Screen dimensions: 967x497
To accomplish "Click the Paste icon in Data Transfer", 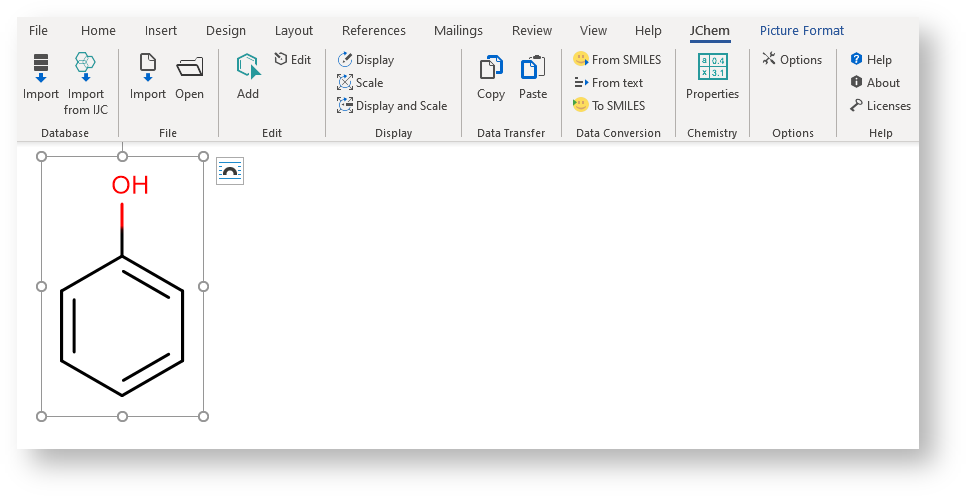I will [533, 68].
